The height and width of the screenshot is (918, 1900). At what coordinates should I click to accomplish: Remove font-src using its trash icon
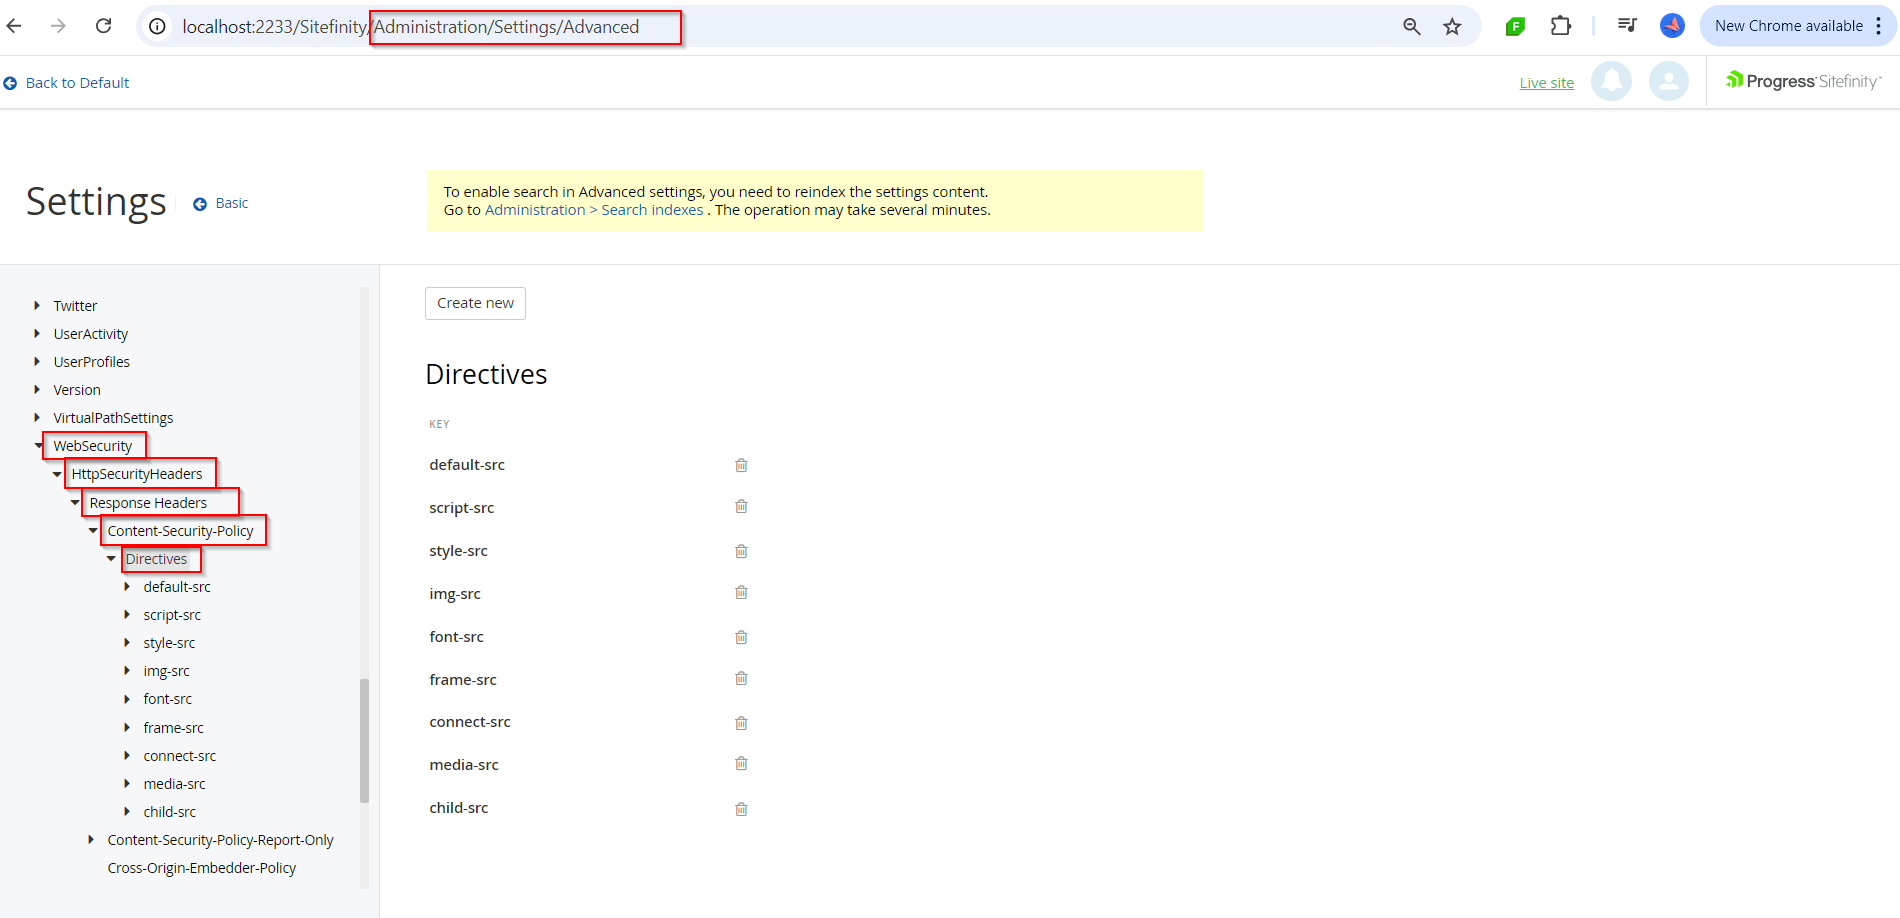pos(741,637)
